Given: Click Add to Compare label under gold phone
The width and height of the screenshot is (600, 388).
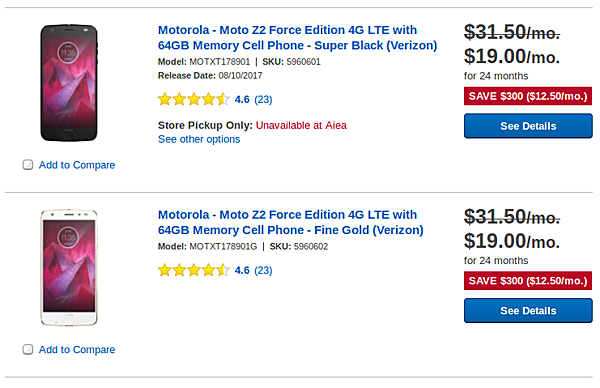Looking at the screenshot, I should [77, 349].
